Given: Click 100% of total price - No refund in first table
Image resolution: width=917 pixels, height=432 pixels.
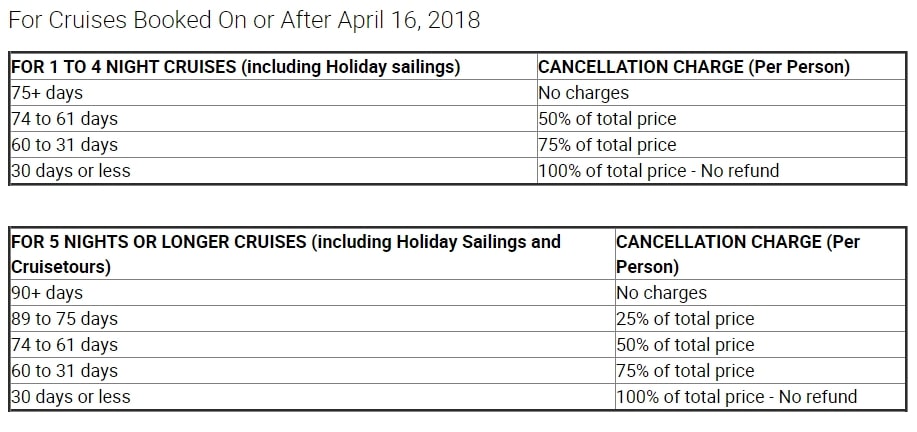Looking at the screenshot, I should point(722,171).
